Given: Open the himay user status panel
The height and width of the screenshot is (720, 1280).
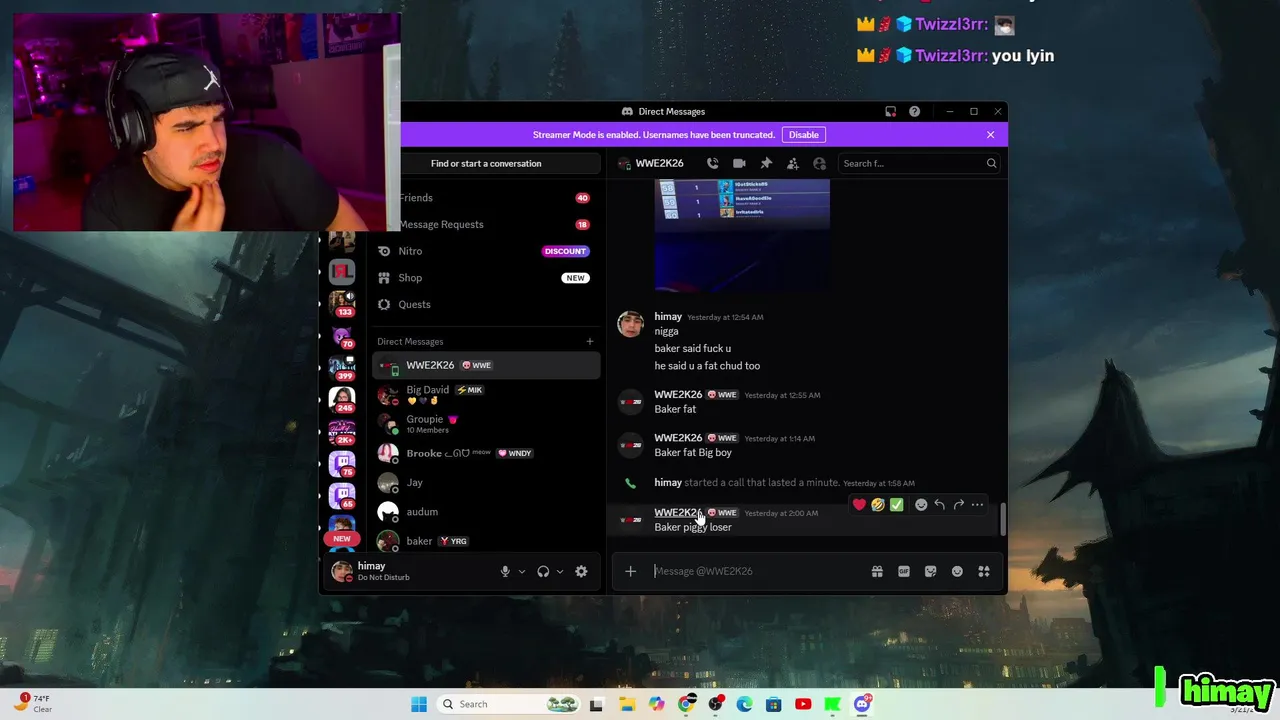Looking at the screenshot, I should pos(410,571).
